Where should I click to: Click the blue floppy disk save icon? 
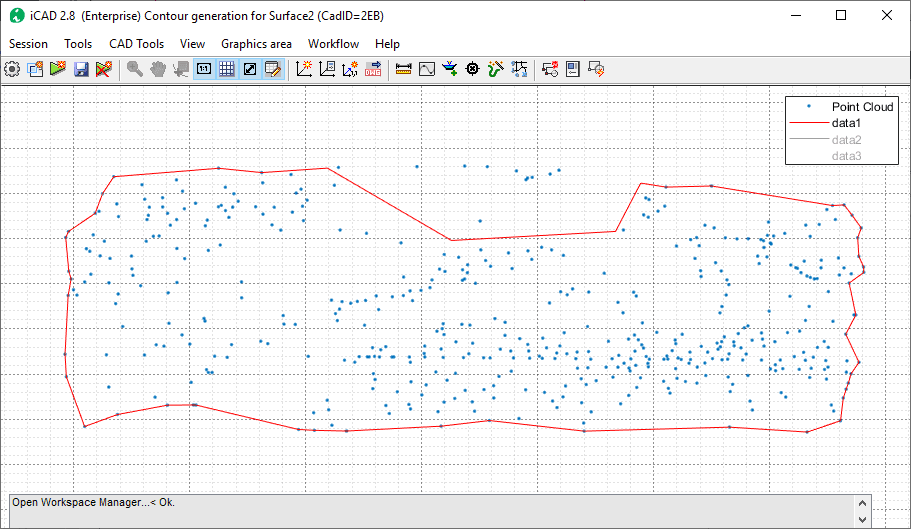81,69
